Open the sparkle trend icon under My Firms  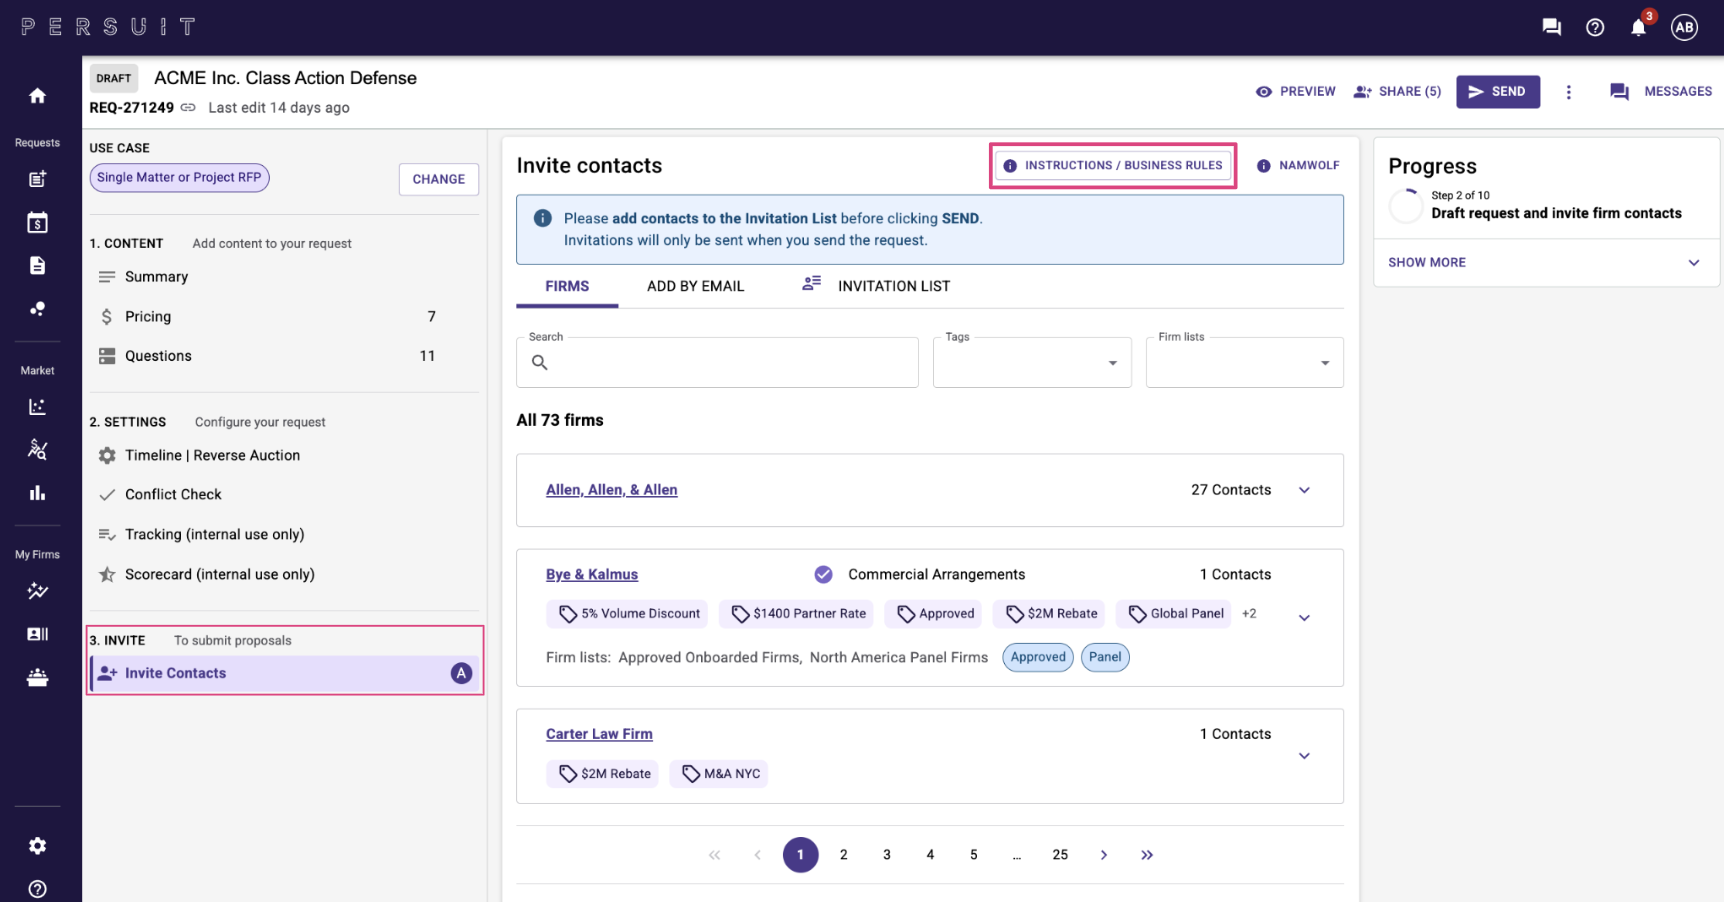(x=37, y=590)
